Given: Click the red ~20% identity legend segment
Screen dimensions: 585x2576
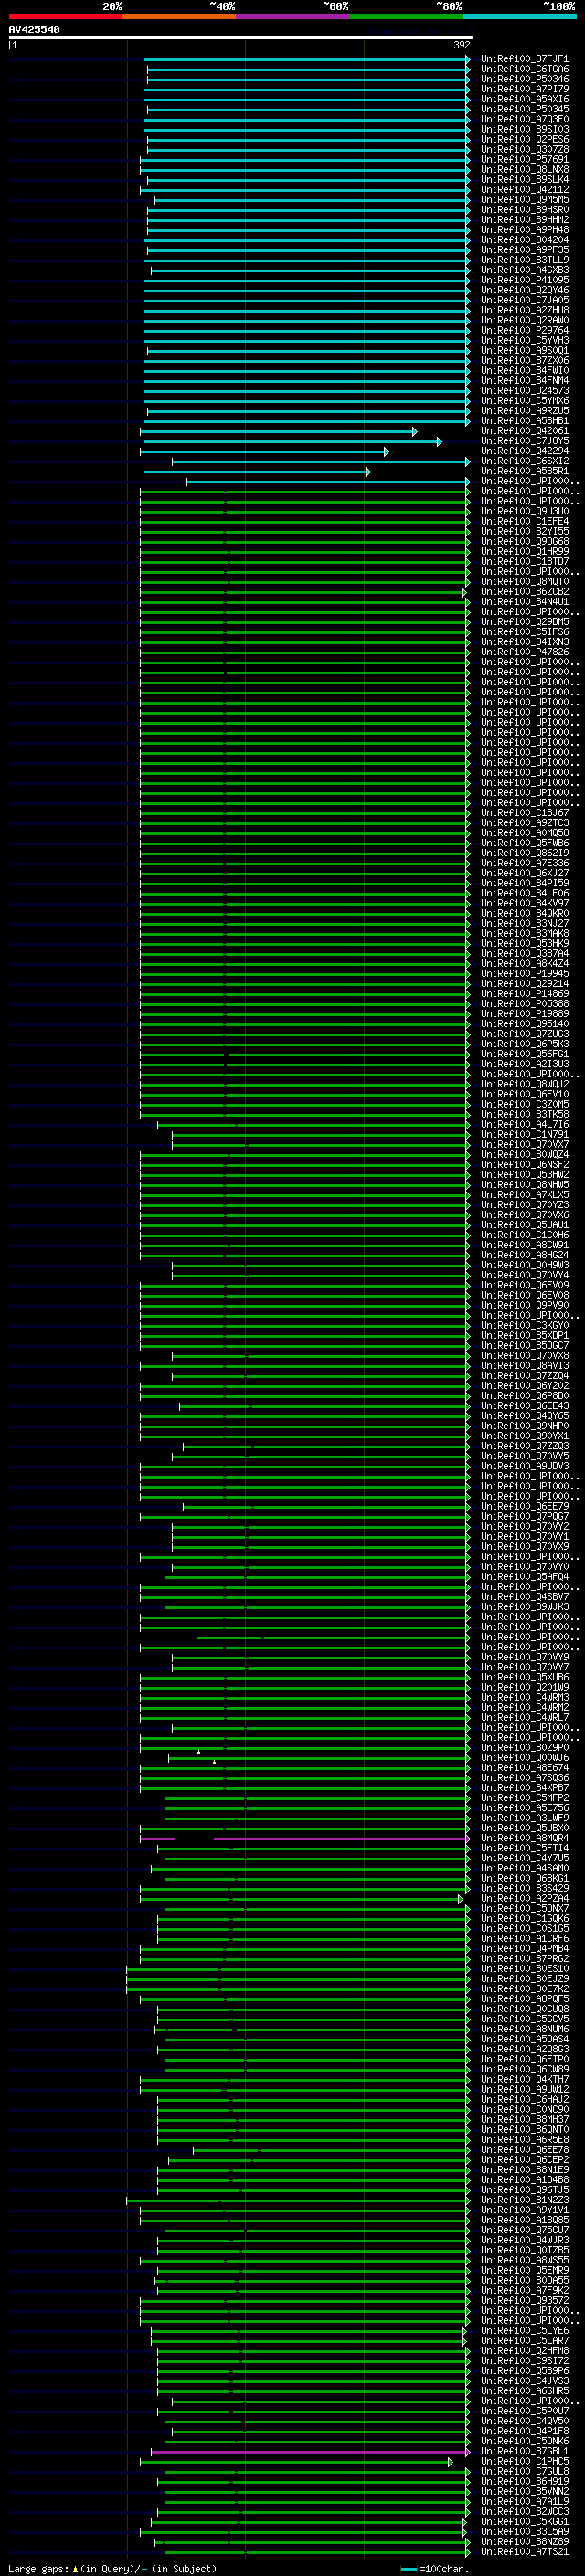Looking at the screenshot, I should pos(65,17).
